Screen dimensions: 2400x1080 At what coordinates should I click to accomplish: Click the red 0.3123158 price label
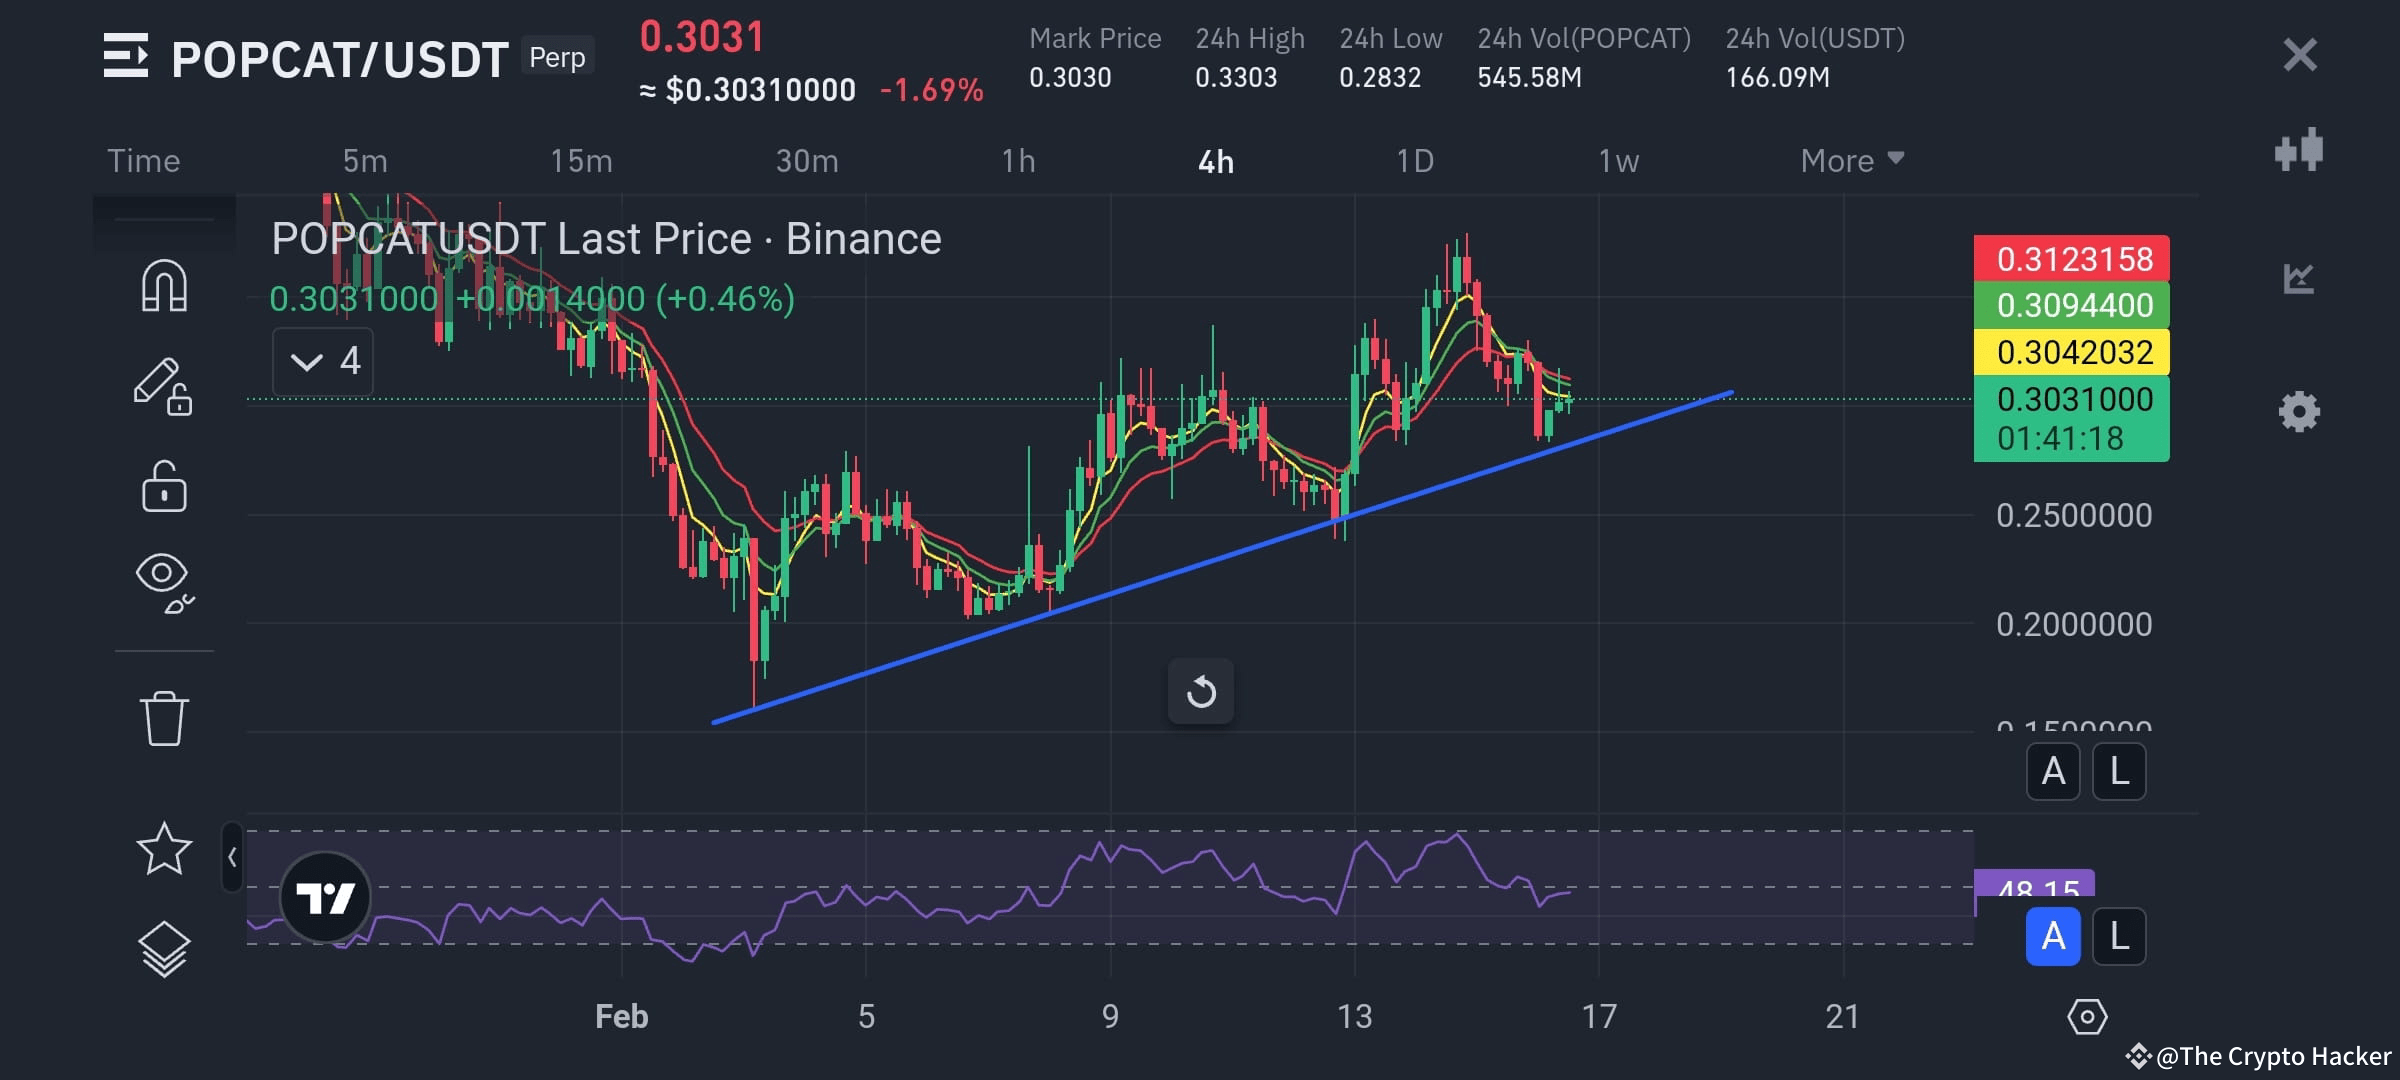click(2071, 259)
